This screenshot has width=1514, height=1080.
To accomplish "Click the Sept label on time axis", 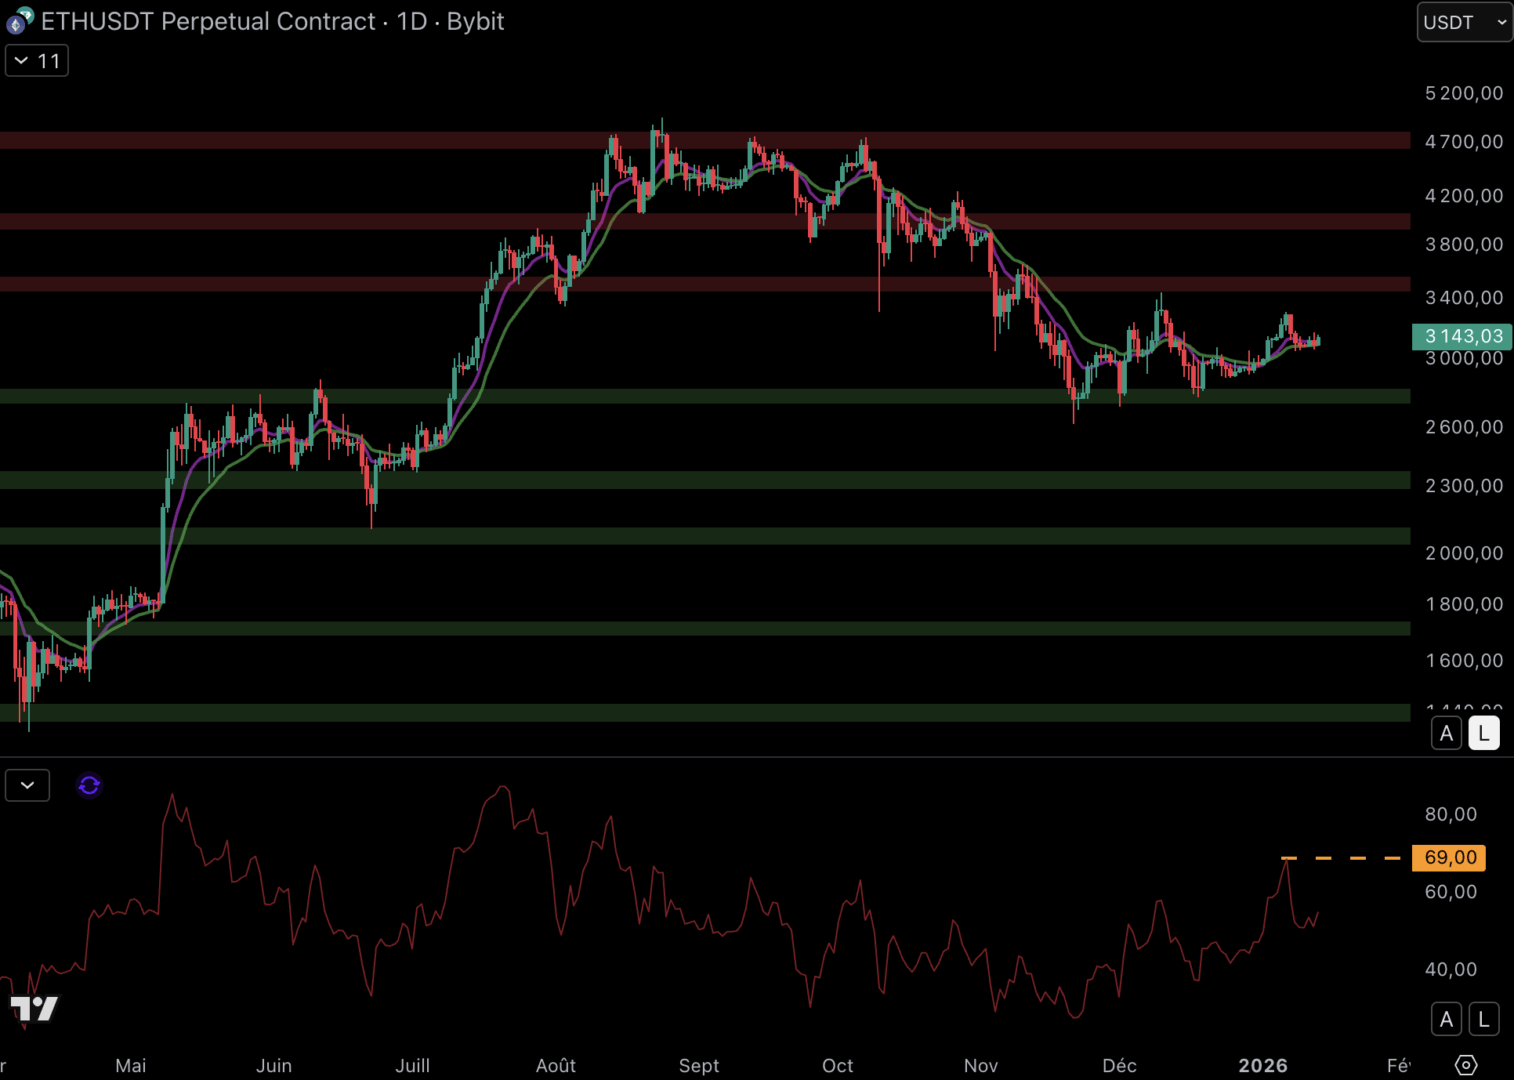I will [x=698, y=1066].
